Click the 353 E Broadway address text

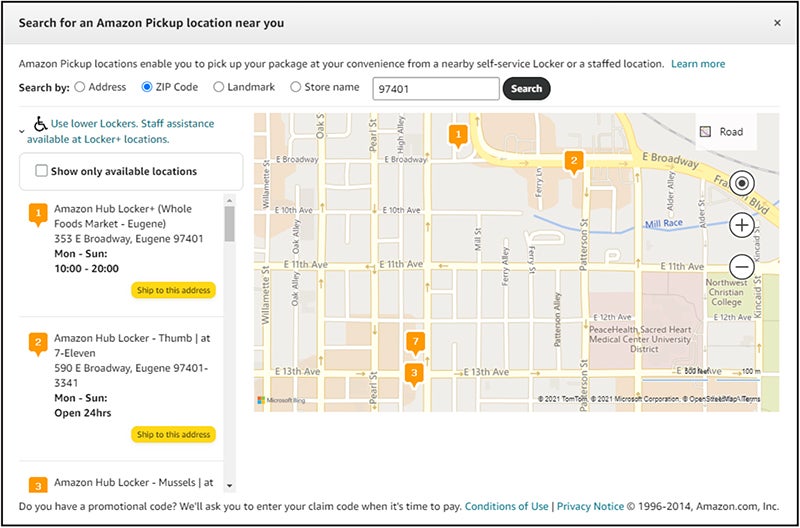point(129,239)
